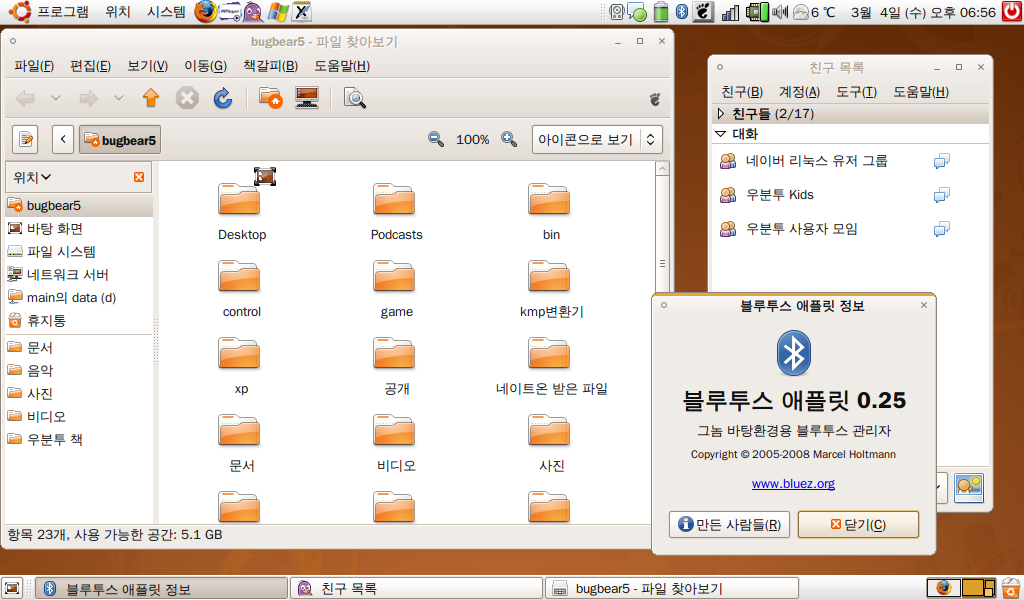Collapse the 대화 group

click(x=721, y=134)
